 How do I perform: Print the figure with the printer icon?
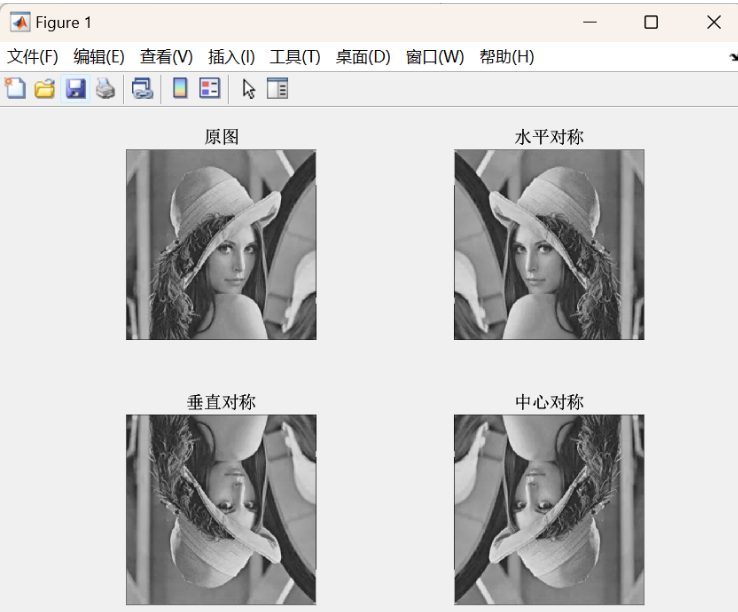coord(105,89)
